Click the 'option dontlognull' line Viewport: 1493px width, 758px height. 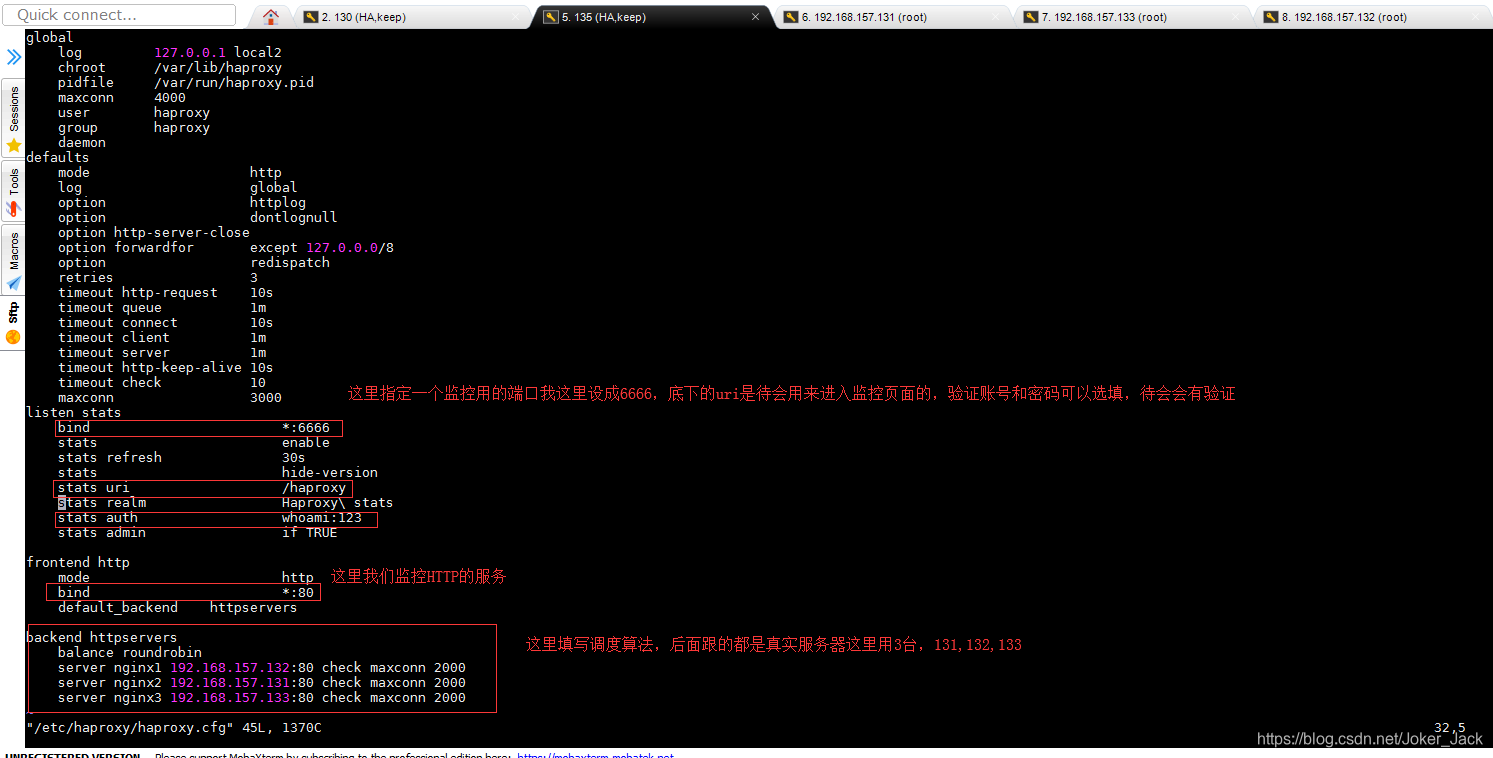point(198,217)
